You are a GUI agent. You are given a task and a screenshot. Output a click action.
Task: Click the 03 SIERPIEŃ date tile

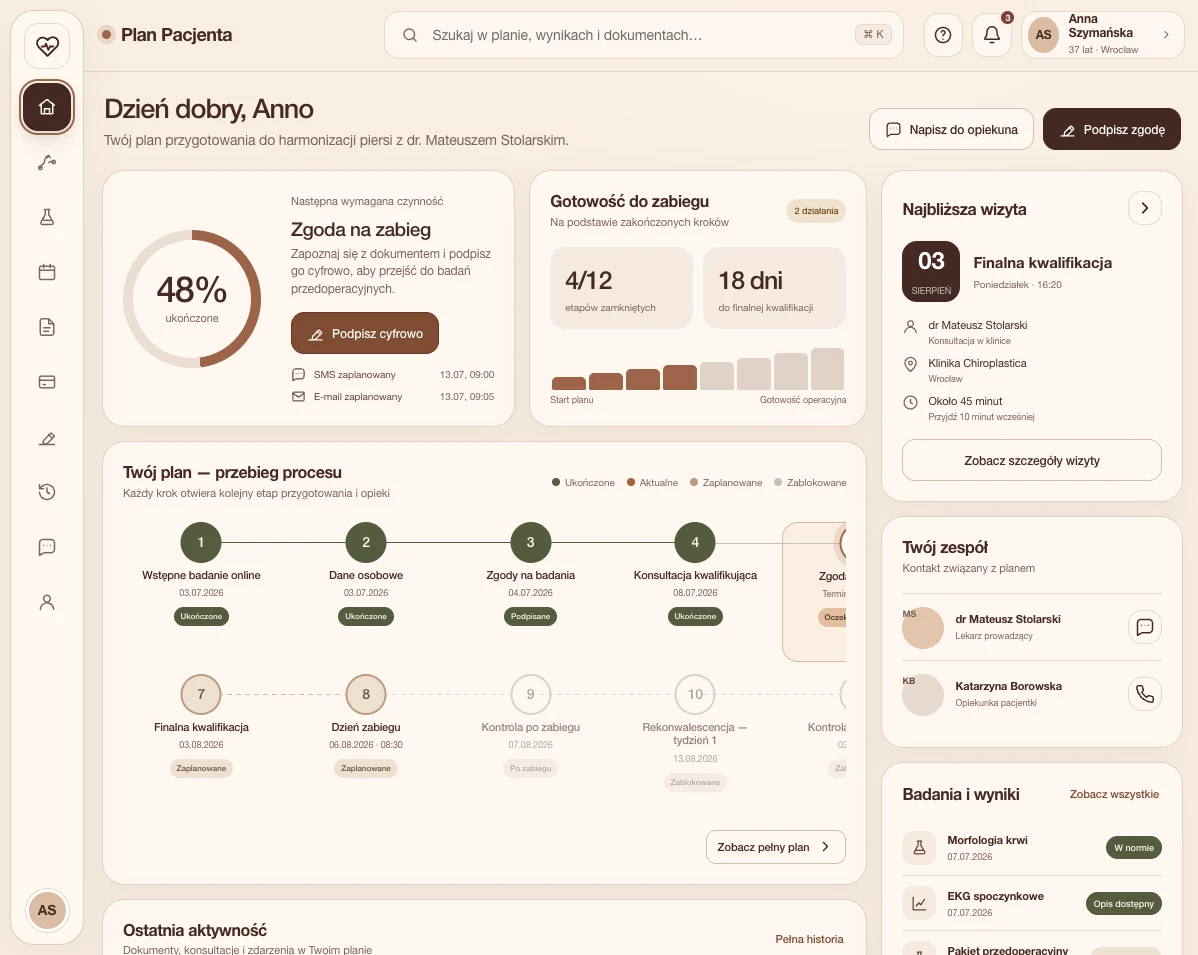931,270
